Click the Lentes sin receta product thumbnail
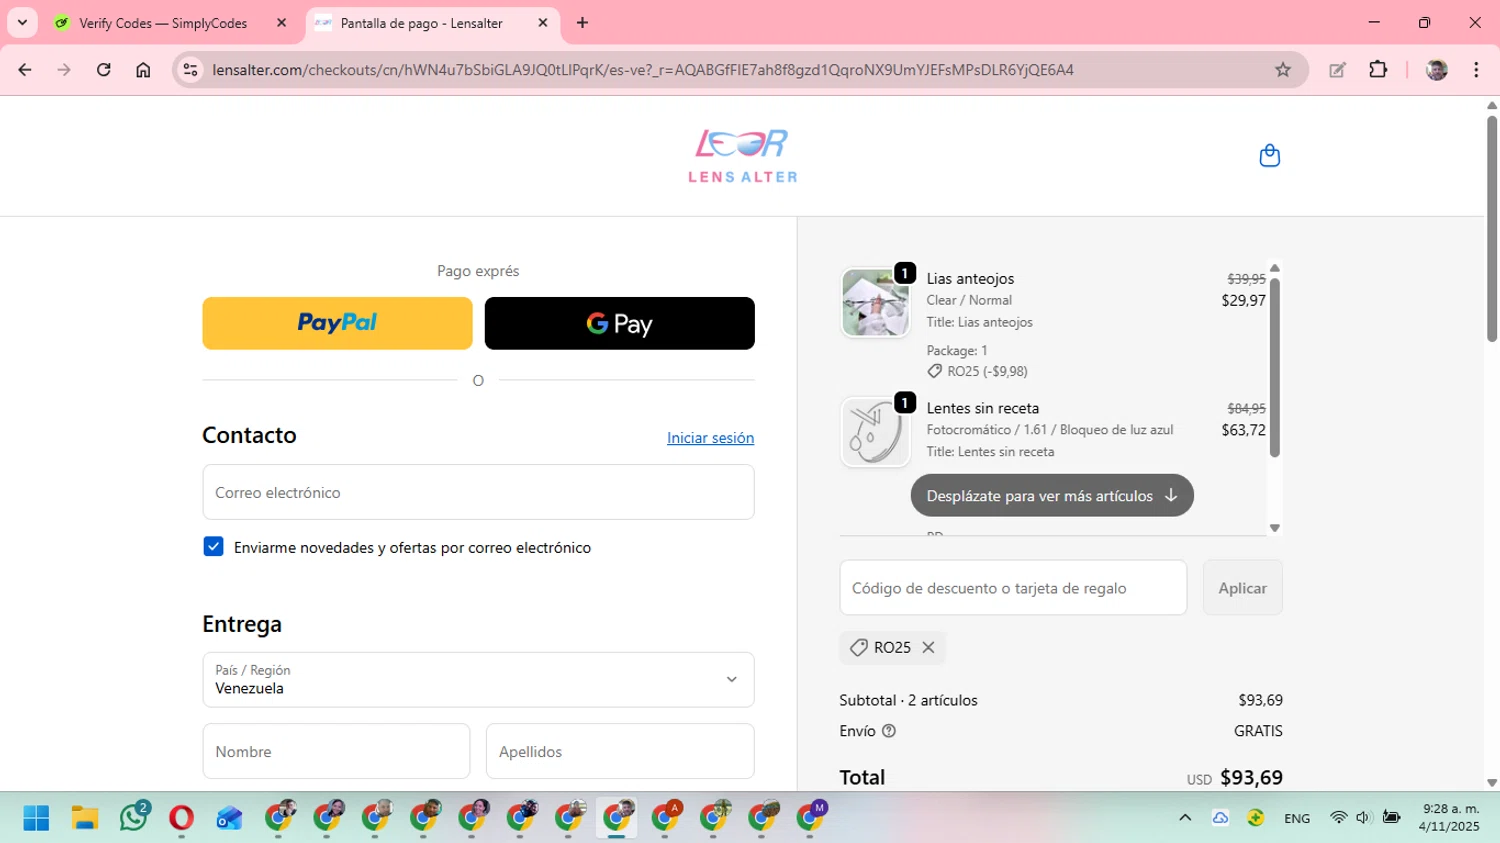 (875, 432)
